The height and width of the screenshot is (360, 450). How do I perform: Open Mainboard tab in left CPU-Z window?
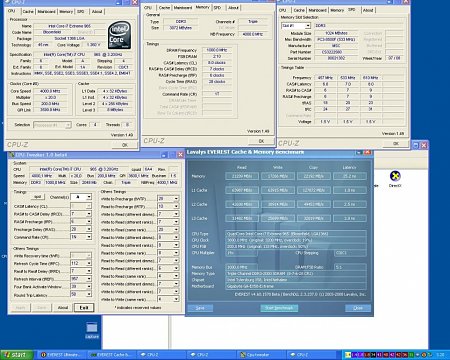point(46,12)
